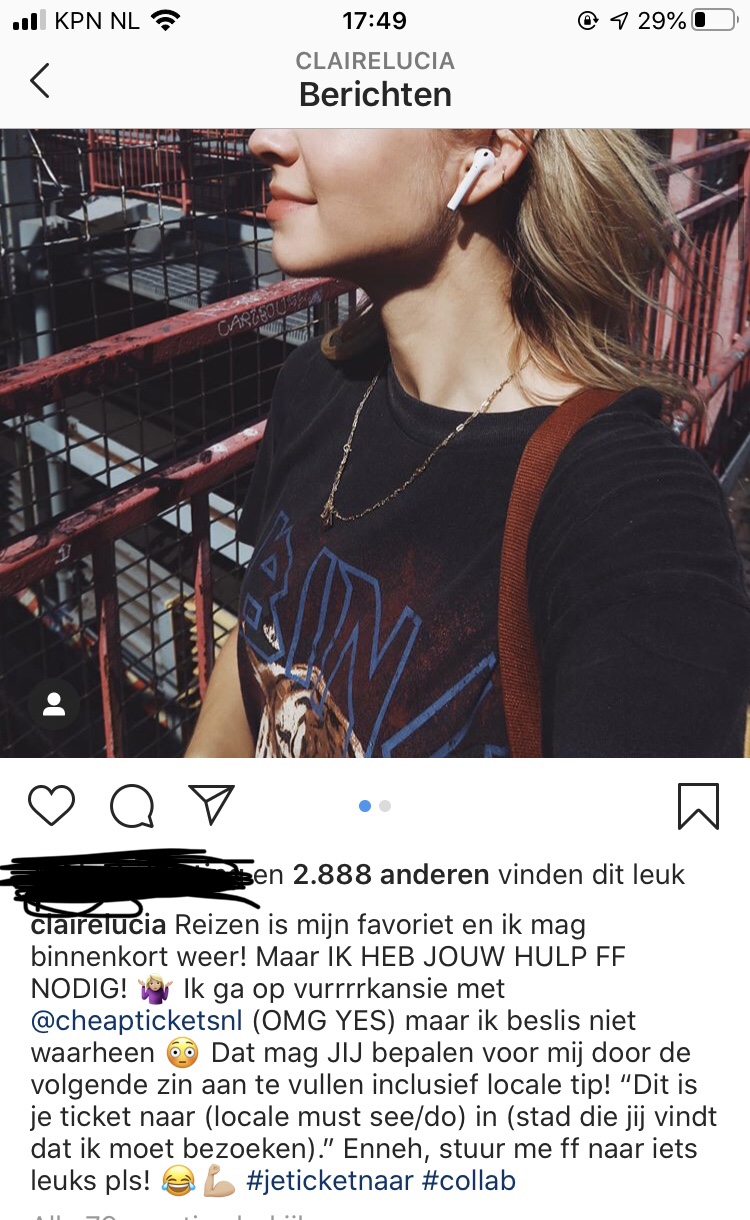Tap the 17:49 clock in status bar

[x=375, y=20]
